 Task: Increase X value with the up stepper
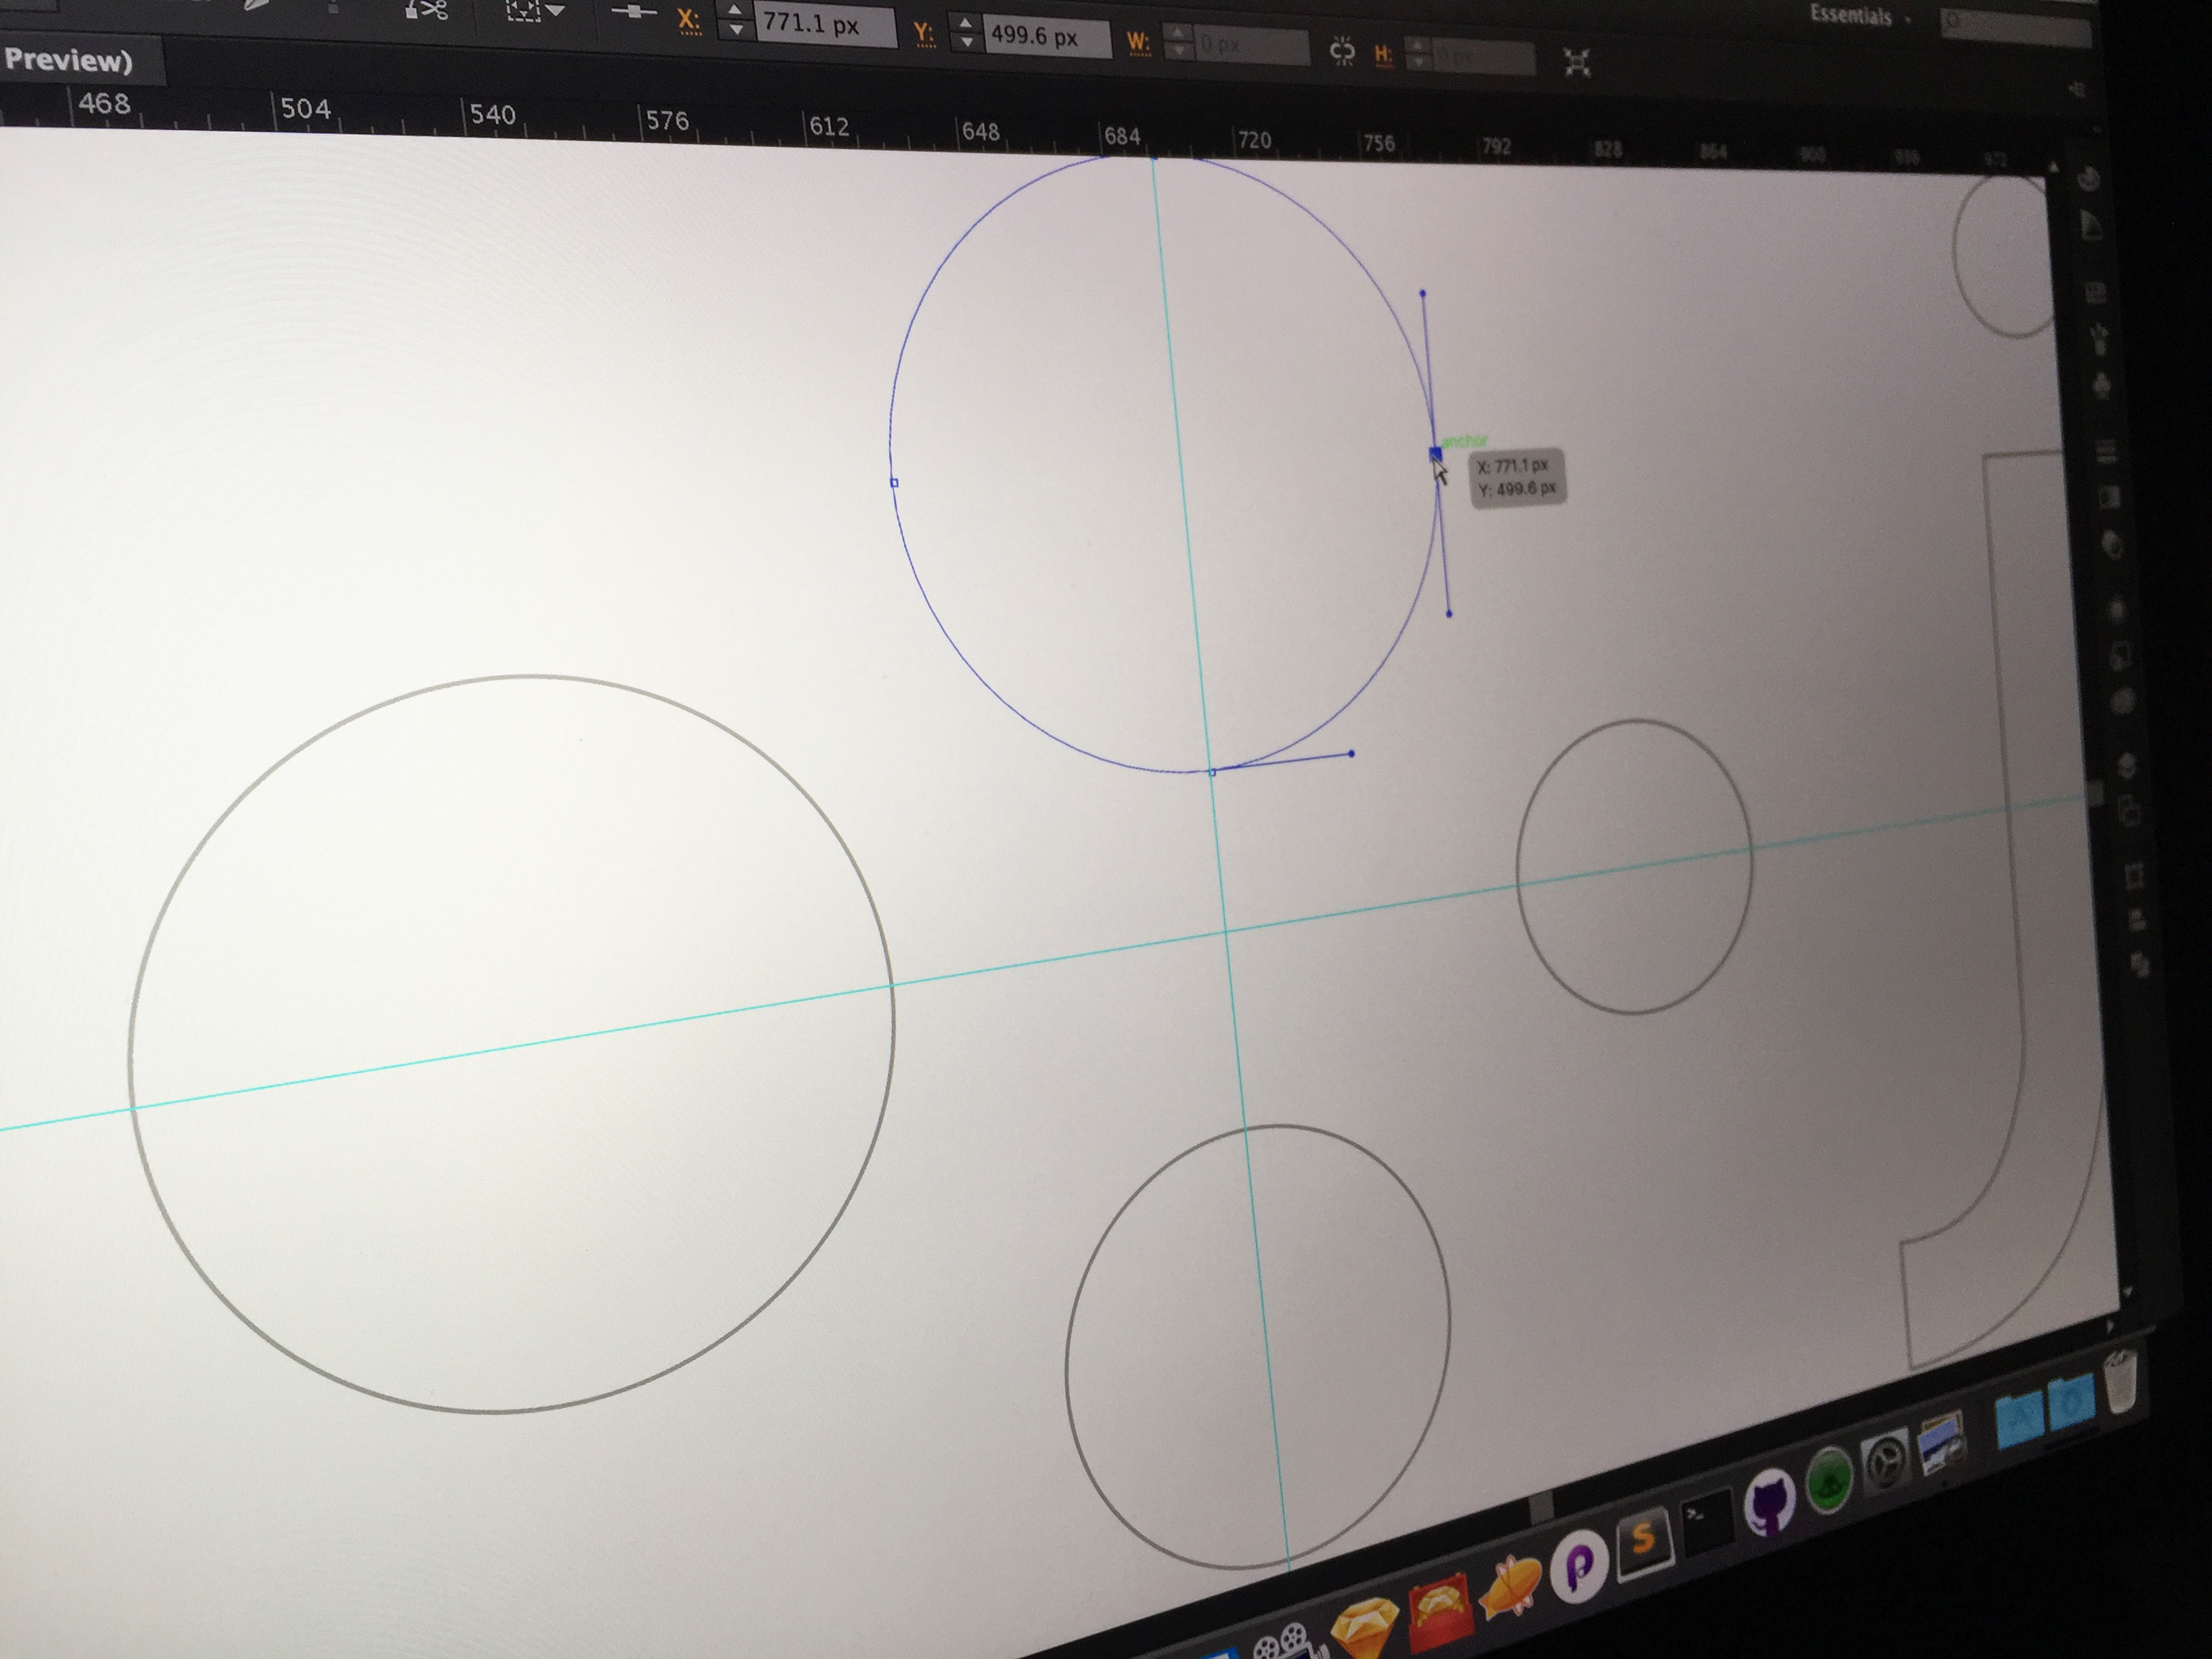tap(735, 10)
